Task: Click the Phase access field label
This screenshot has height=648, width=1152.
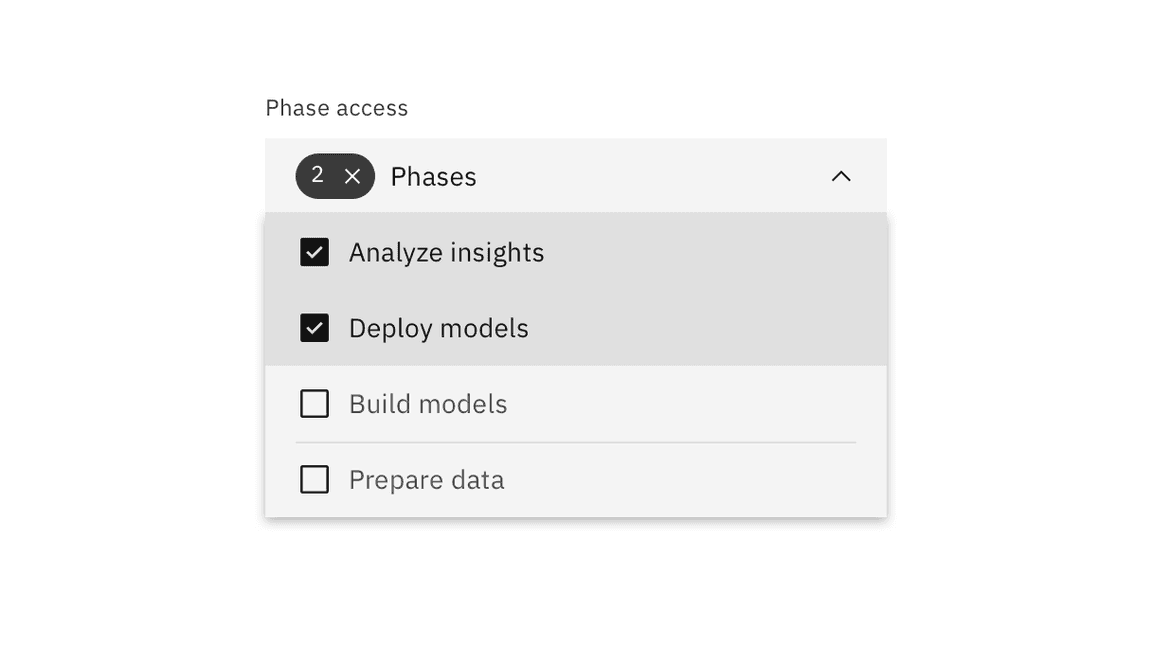Action: coord(337,108)
